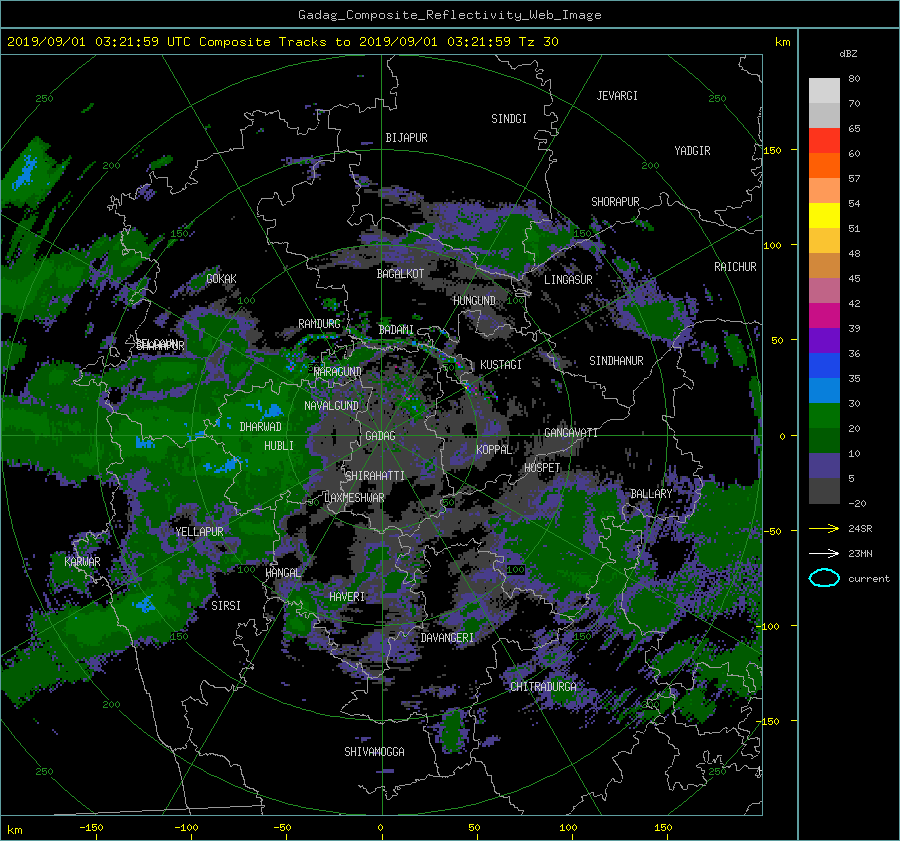Click the GADAG radar center label
900x841 pixels.
tap(381, 436)
